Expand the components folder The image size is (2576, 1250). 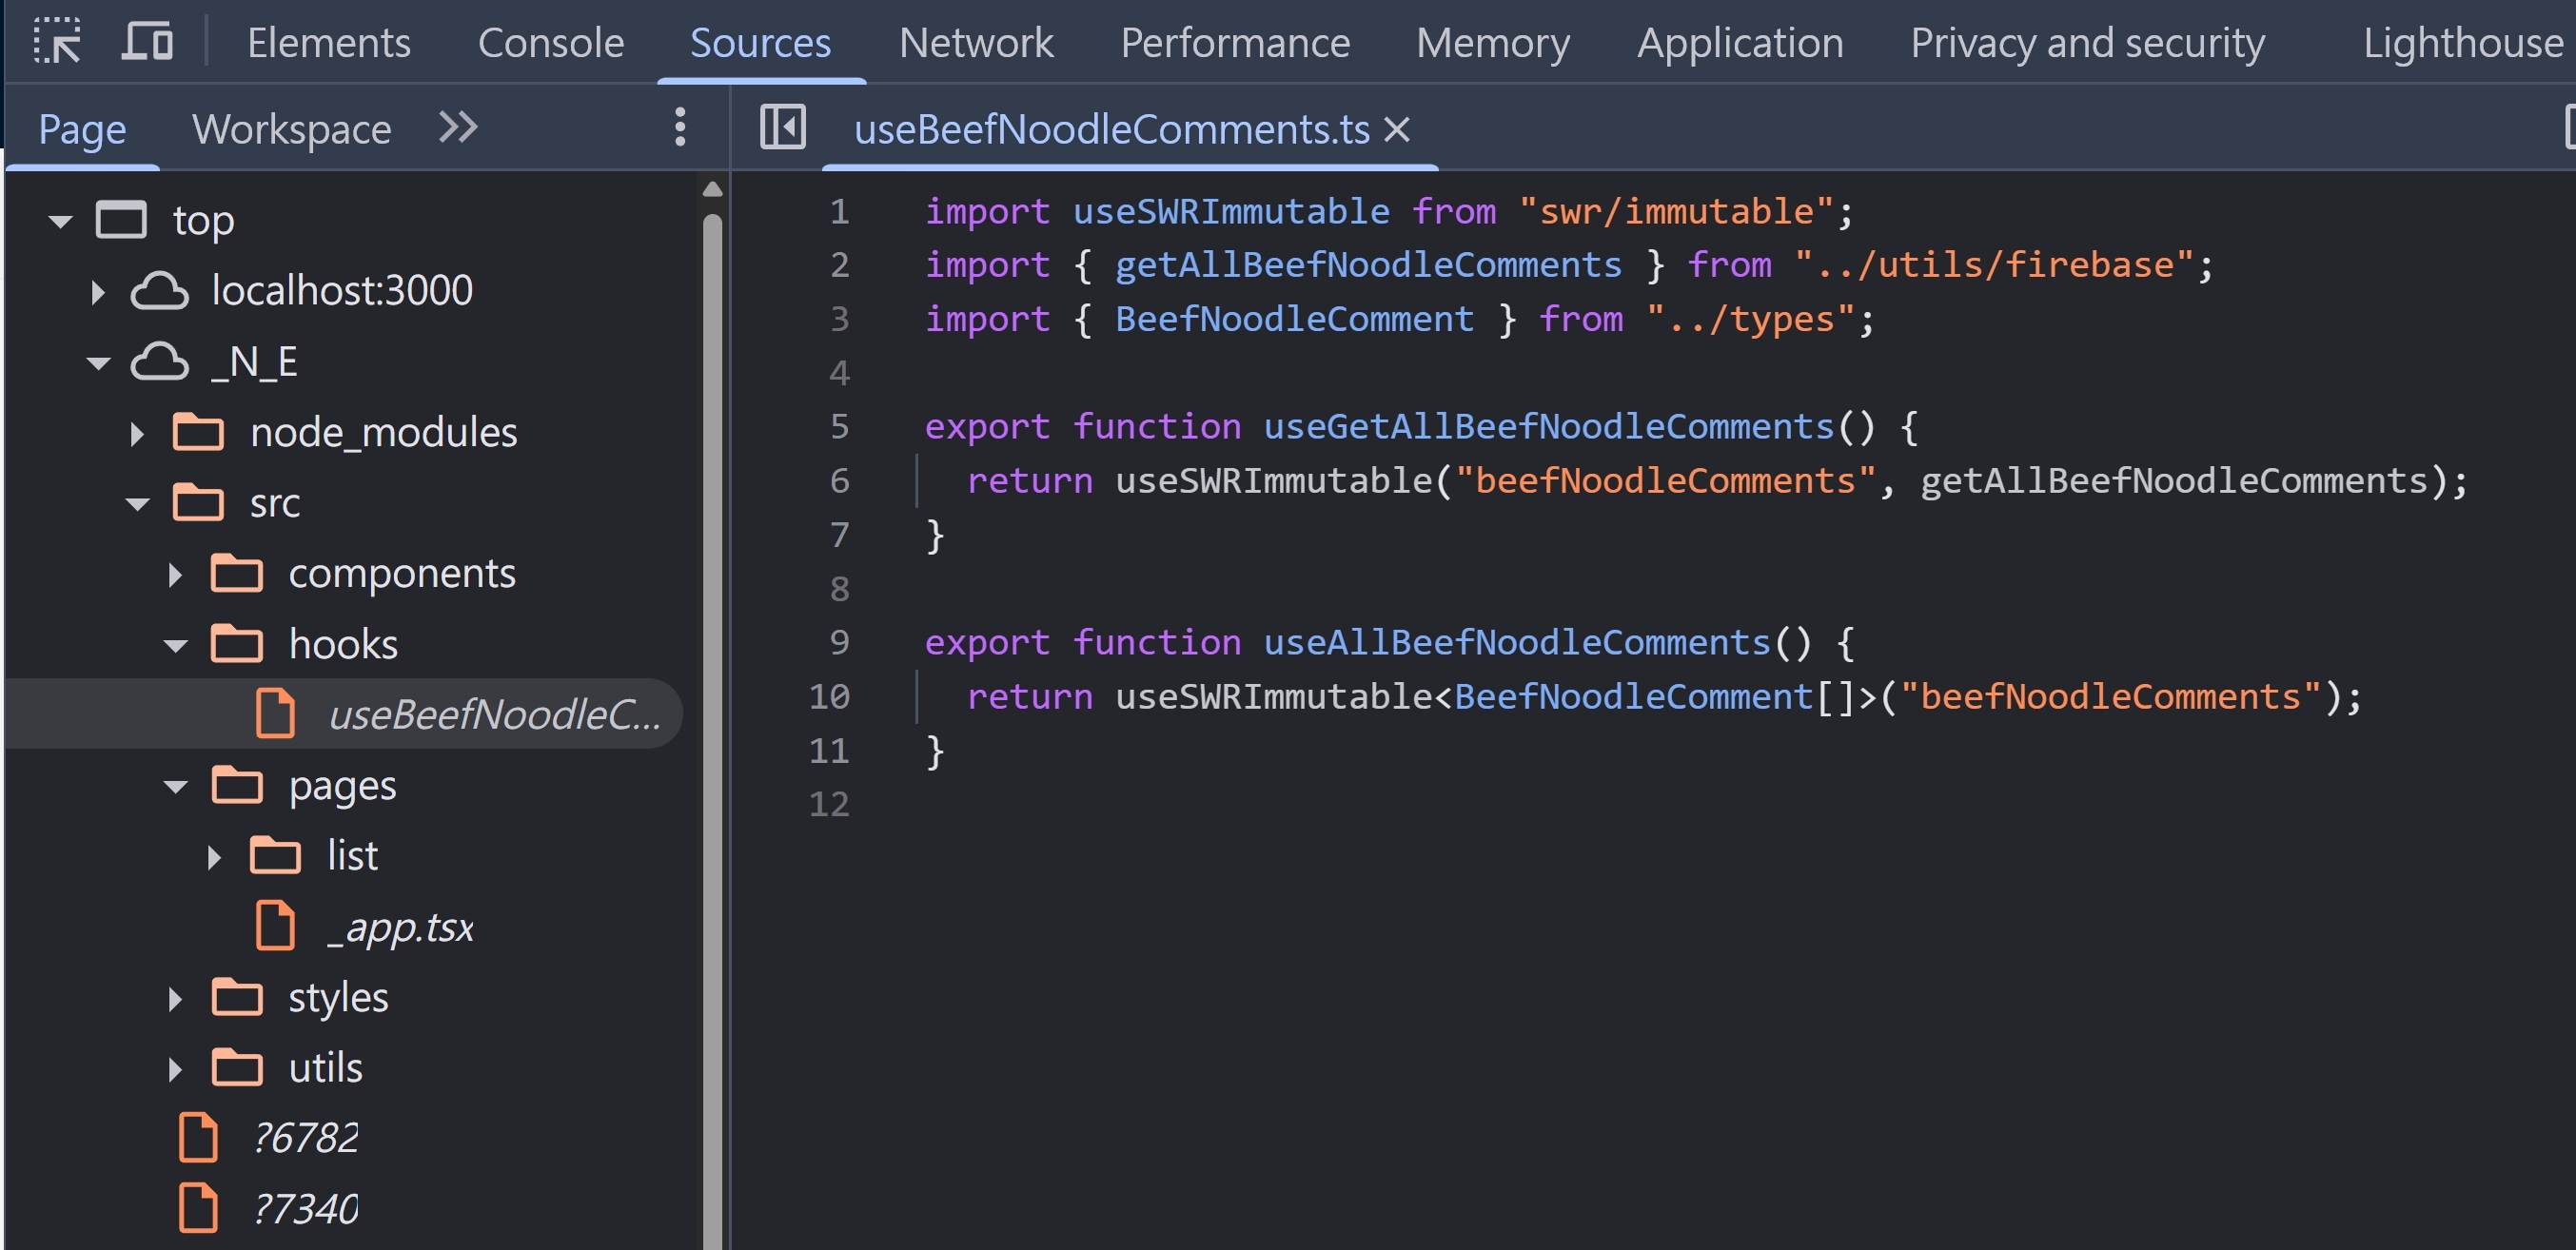175,574
